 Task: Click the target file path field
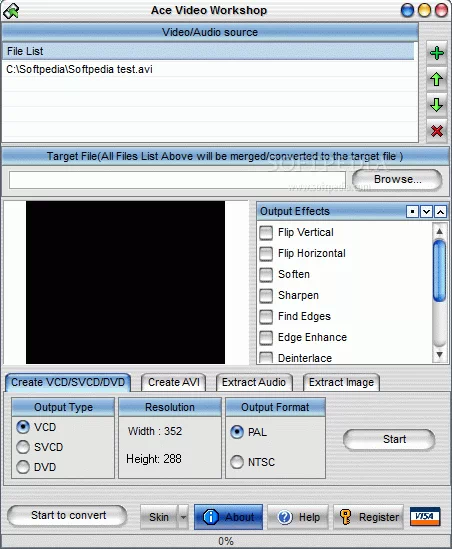(x=177, y=180)
